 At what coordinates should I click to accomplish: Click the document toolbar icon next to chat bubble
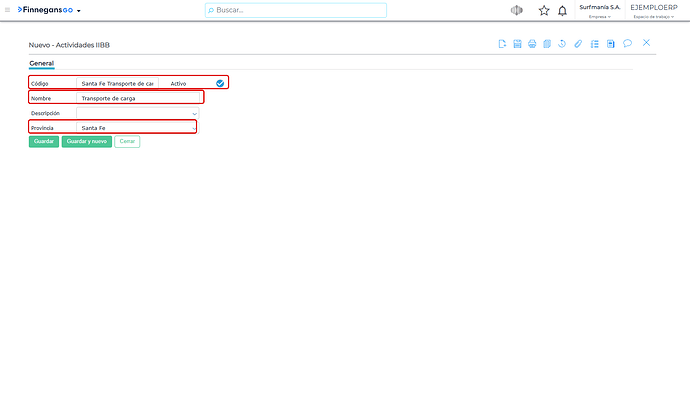tap(610, 44)
